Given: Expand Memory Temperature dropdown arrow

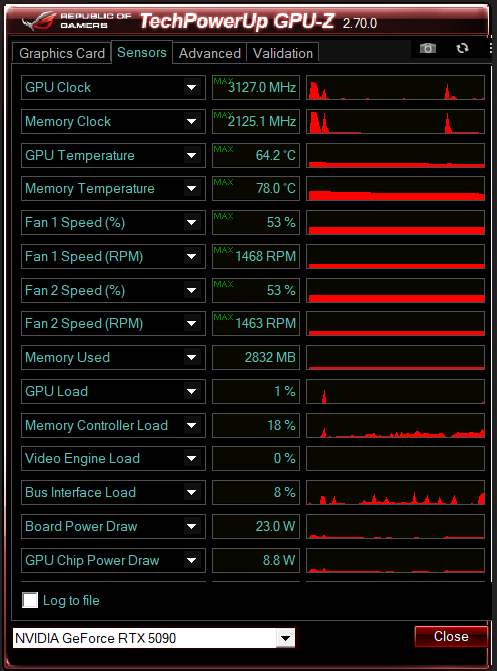Looking at the screenshot, I should coord(191,188).
